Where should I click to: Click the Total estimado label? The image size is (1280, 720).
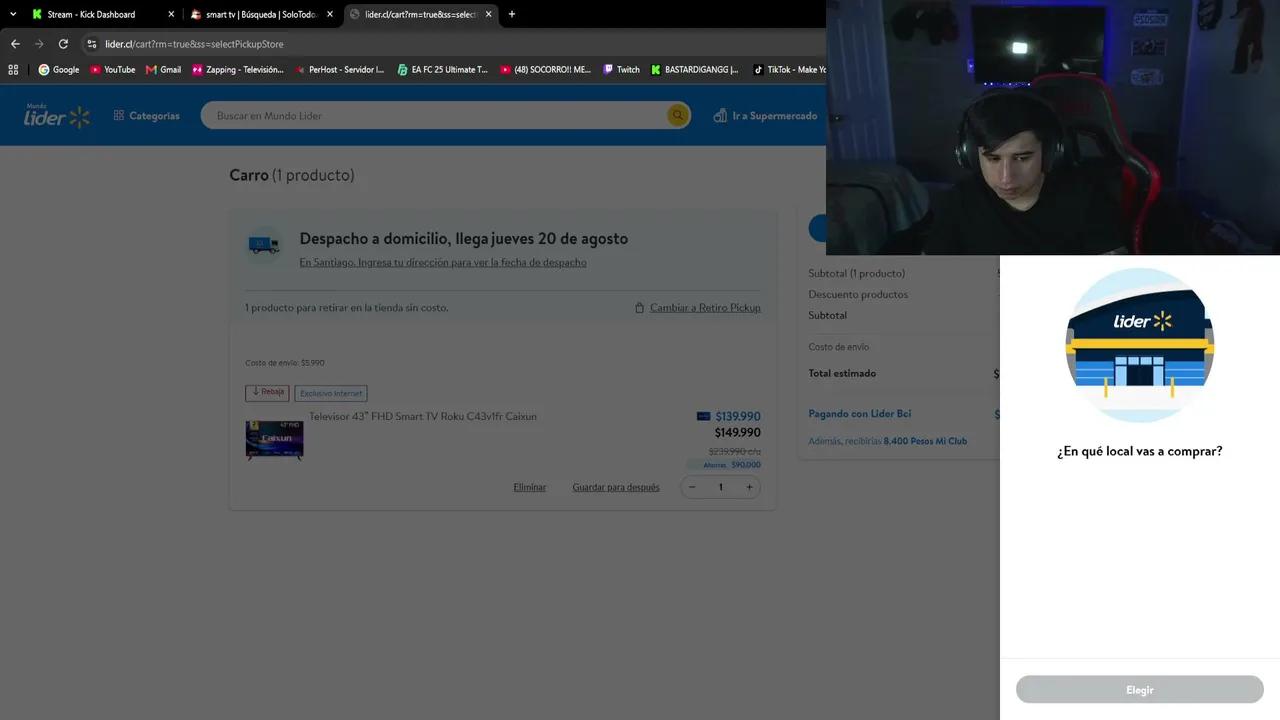pyautogui.click(x=842, y=374)
